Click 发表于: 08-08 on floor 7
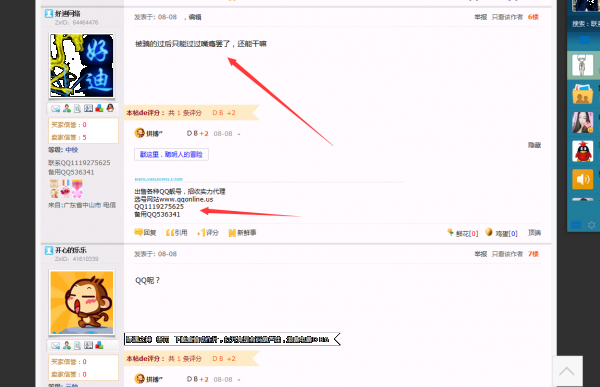Viewport: 600px width, 387px height. tap(155, 254)
